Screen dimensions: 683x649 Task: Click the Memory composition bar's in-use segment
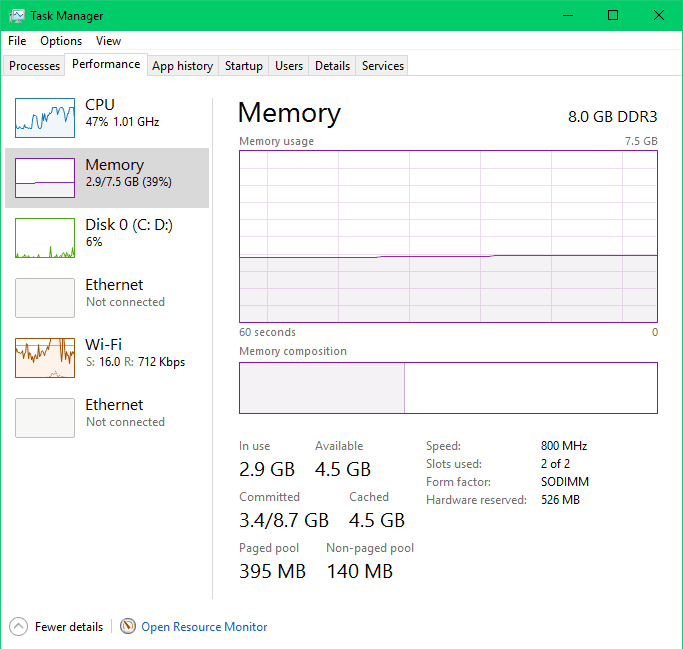pyautogui.click(x=322, y=388)
